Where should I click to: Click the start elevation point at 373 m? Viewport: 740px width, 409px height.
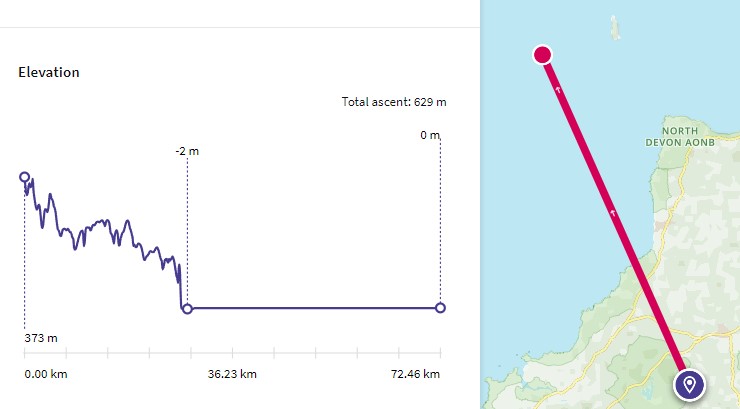25,177
